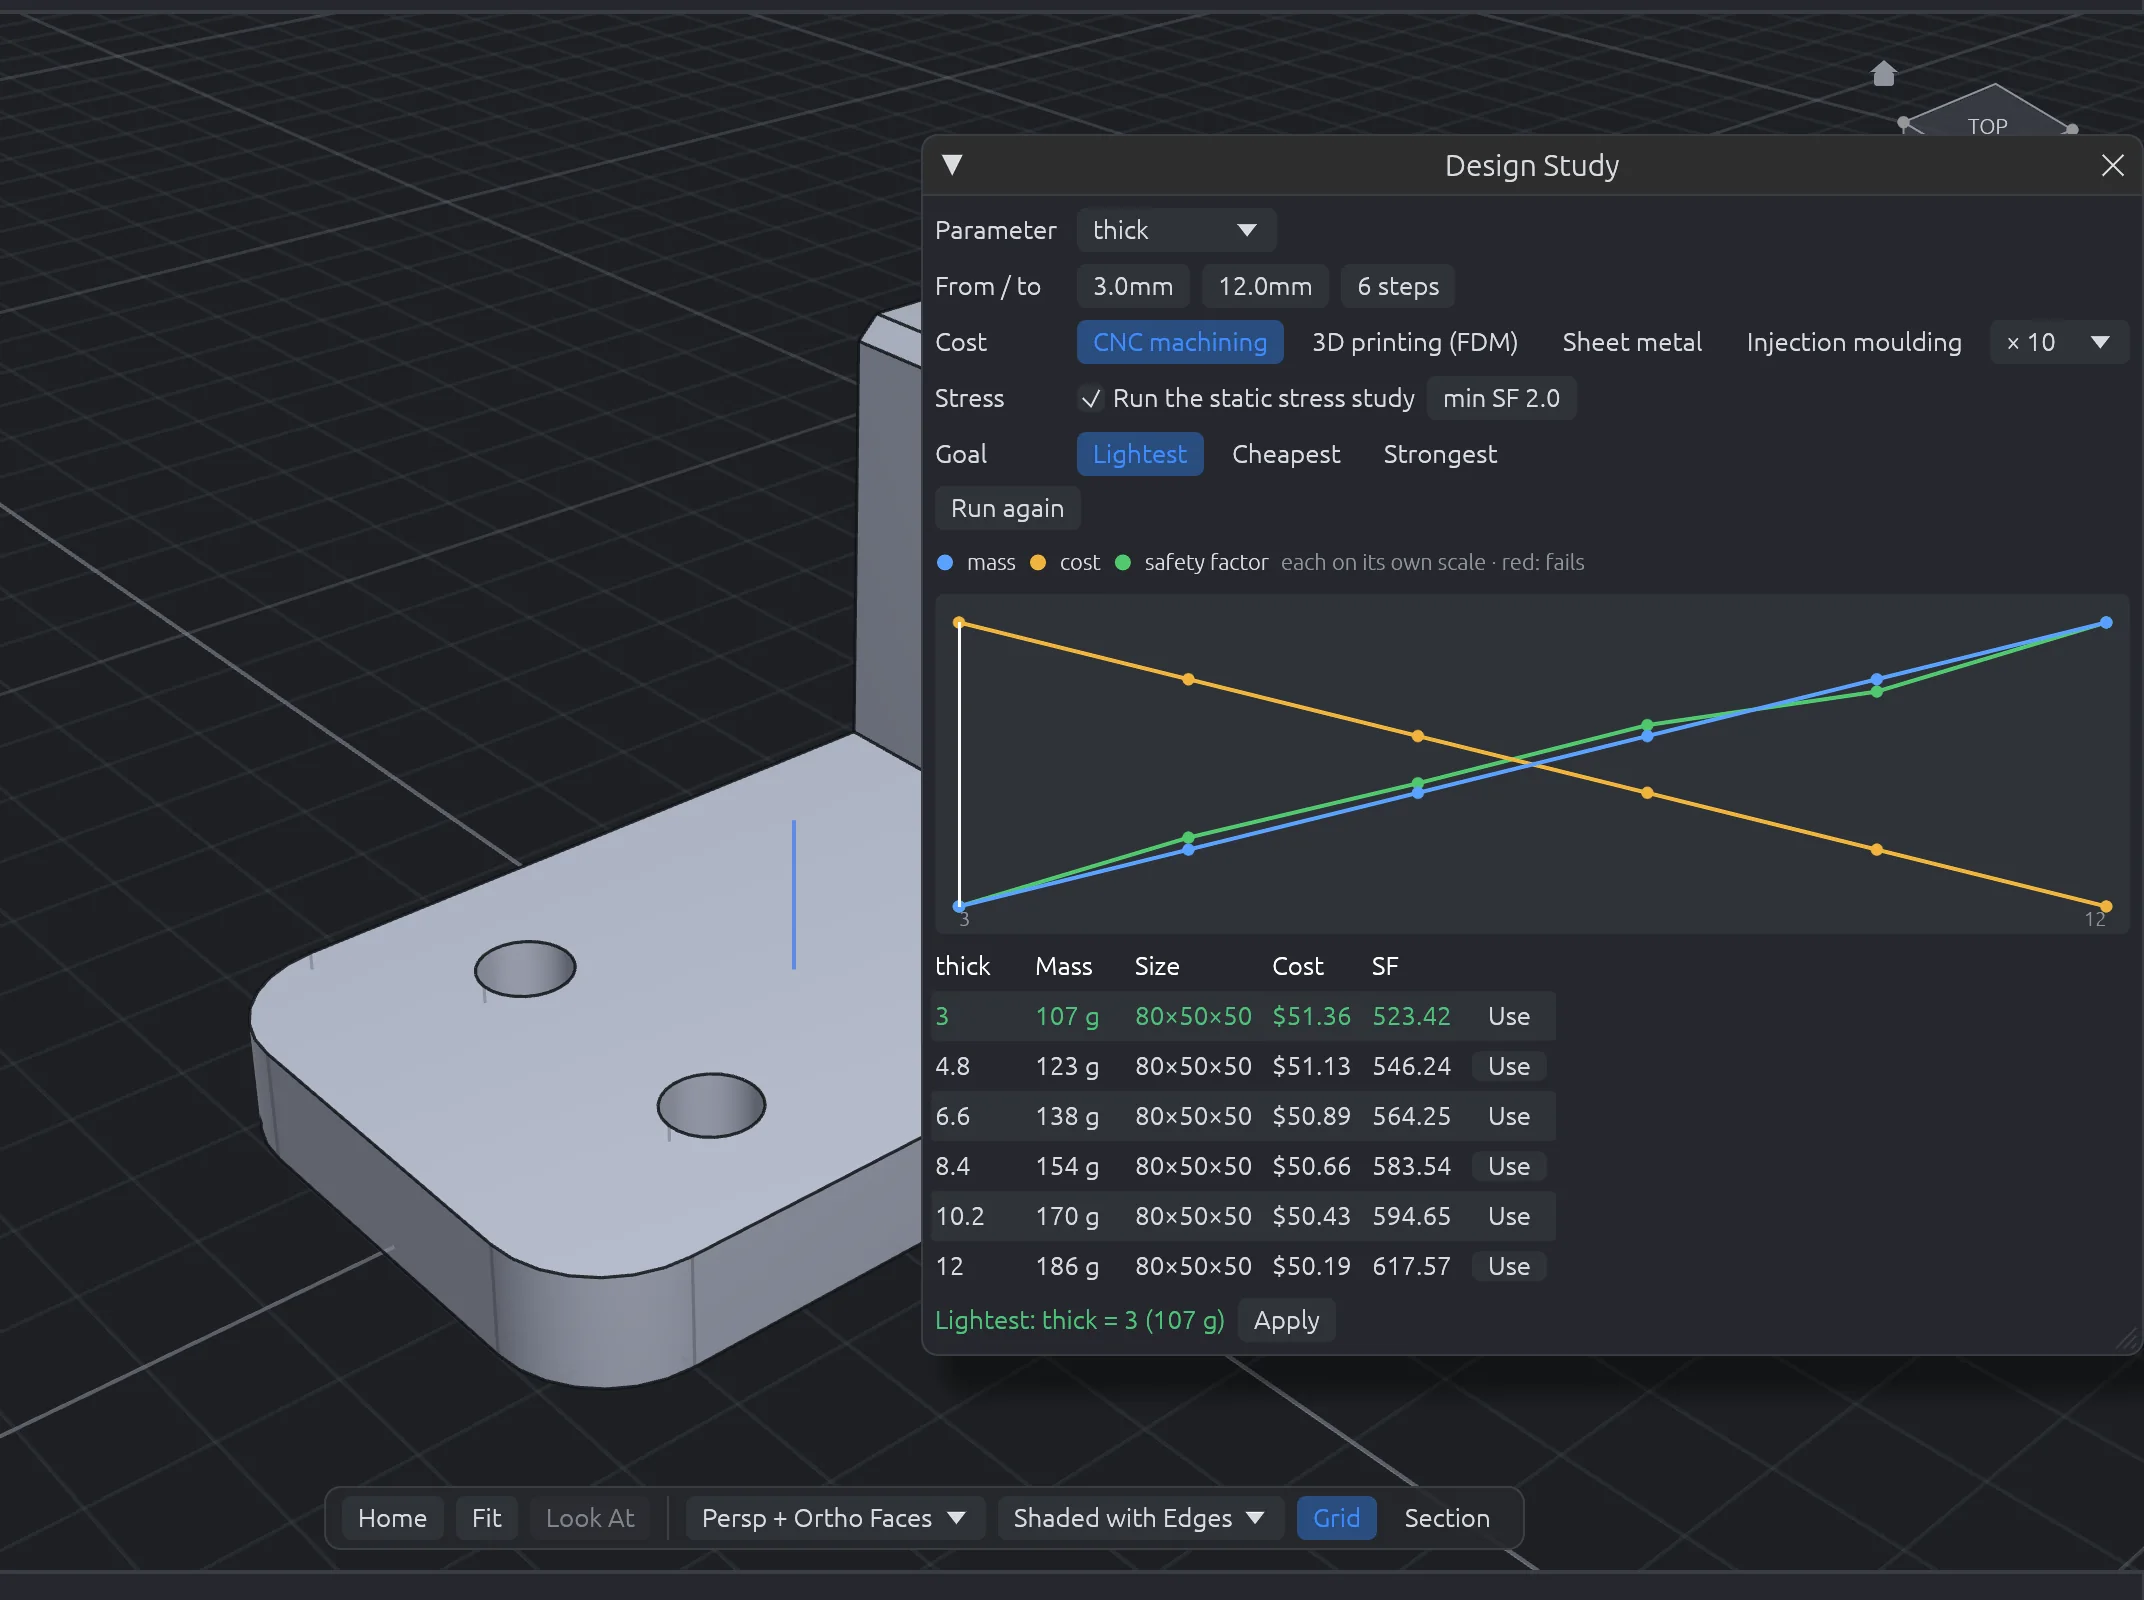
Task: Toggle the Section view
Action: click(1447, 1518)
